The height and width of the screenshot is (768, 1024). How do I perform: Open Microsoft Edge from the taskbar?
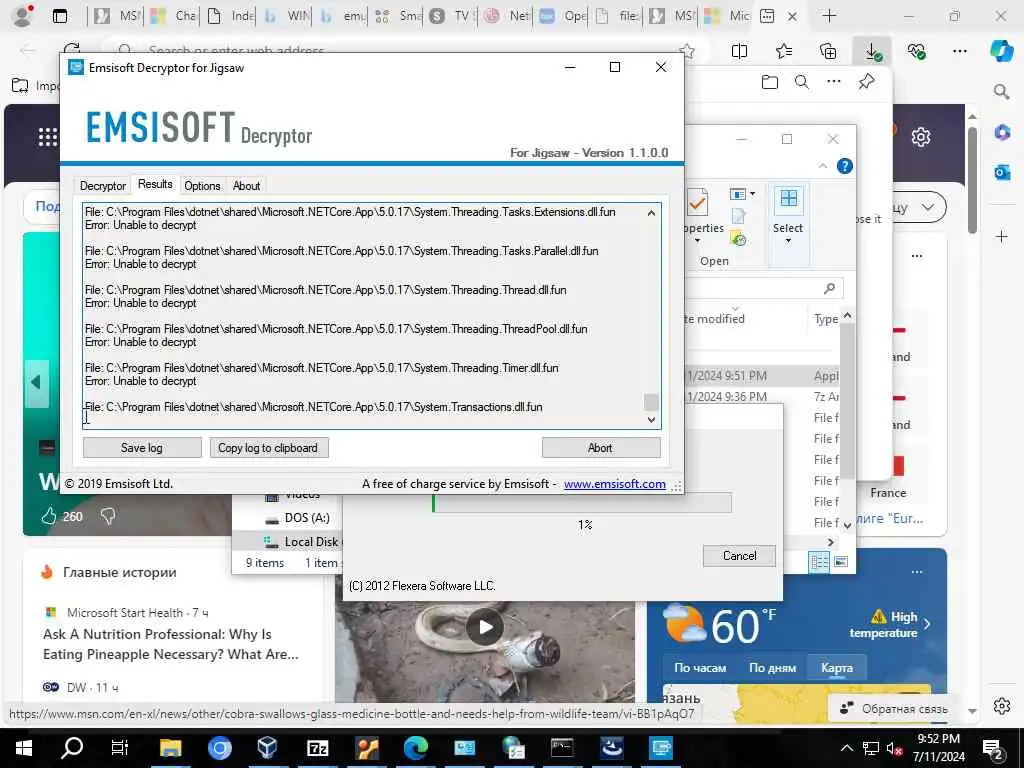pos(415,748)
